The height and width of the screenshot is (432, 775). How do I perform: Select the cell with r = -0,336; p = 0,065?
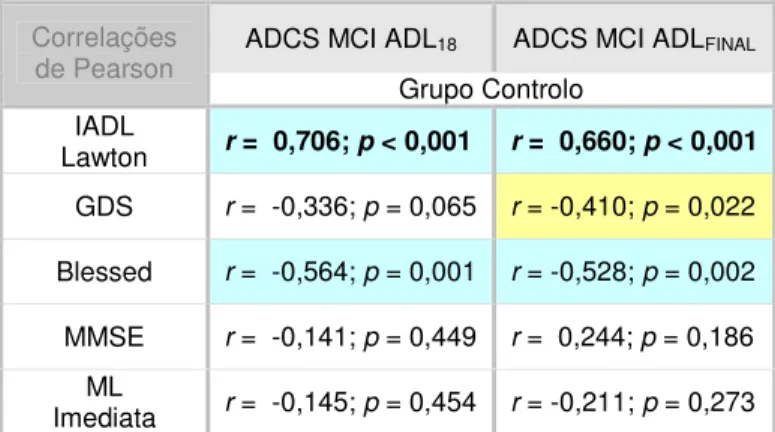(x=351, y=207)
